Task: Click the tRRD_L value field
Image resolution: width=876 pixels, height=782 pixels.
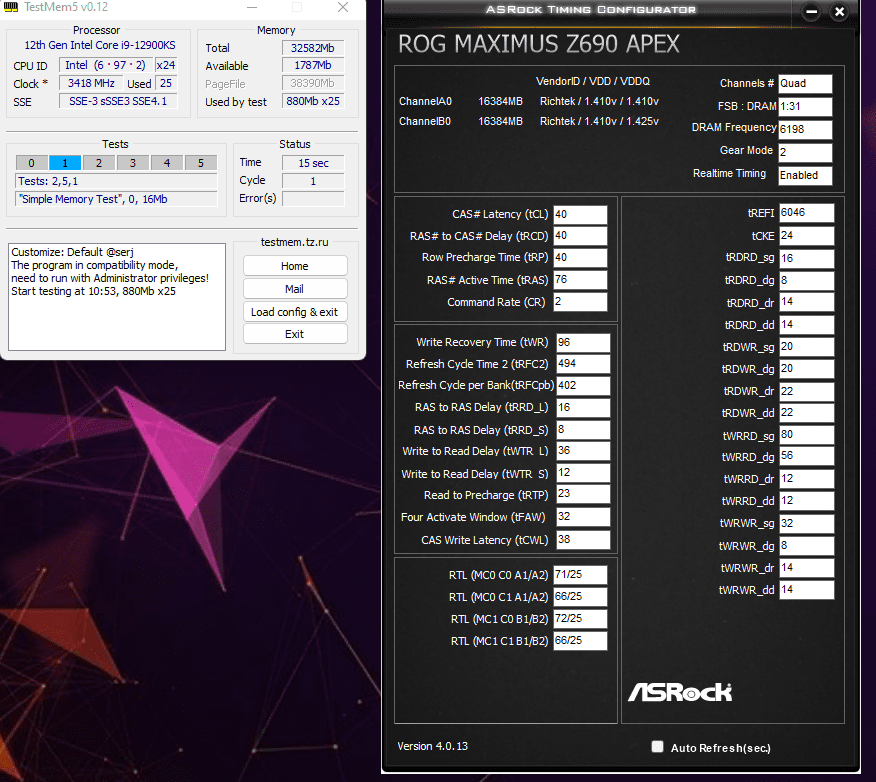Action: coord(583,408)
